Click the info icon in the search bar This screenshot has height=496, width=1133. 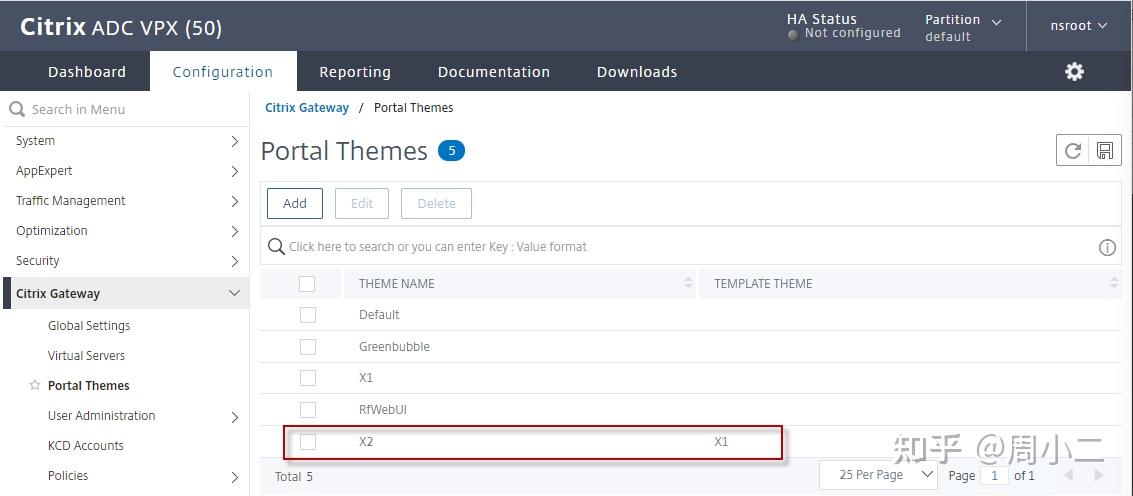click(1107, 247)
